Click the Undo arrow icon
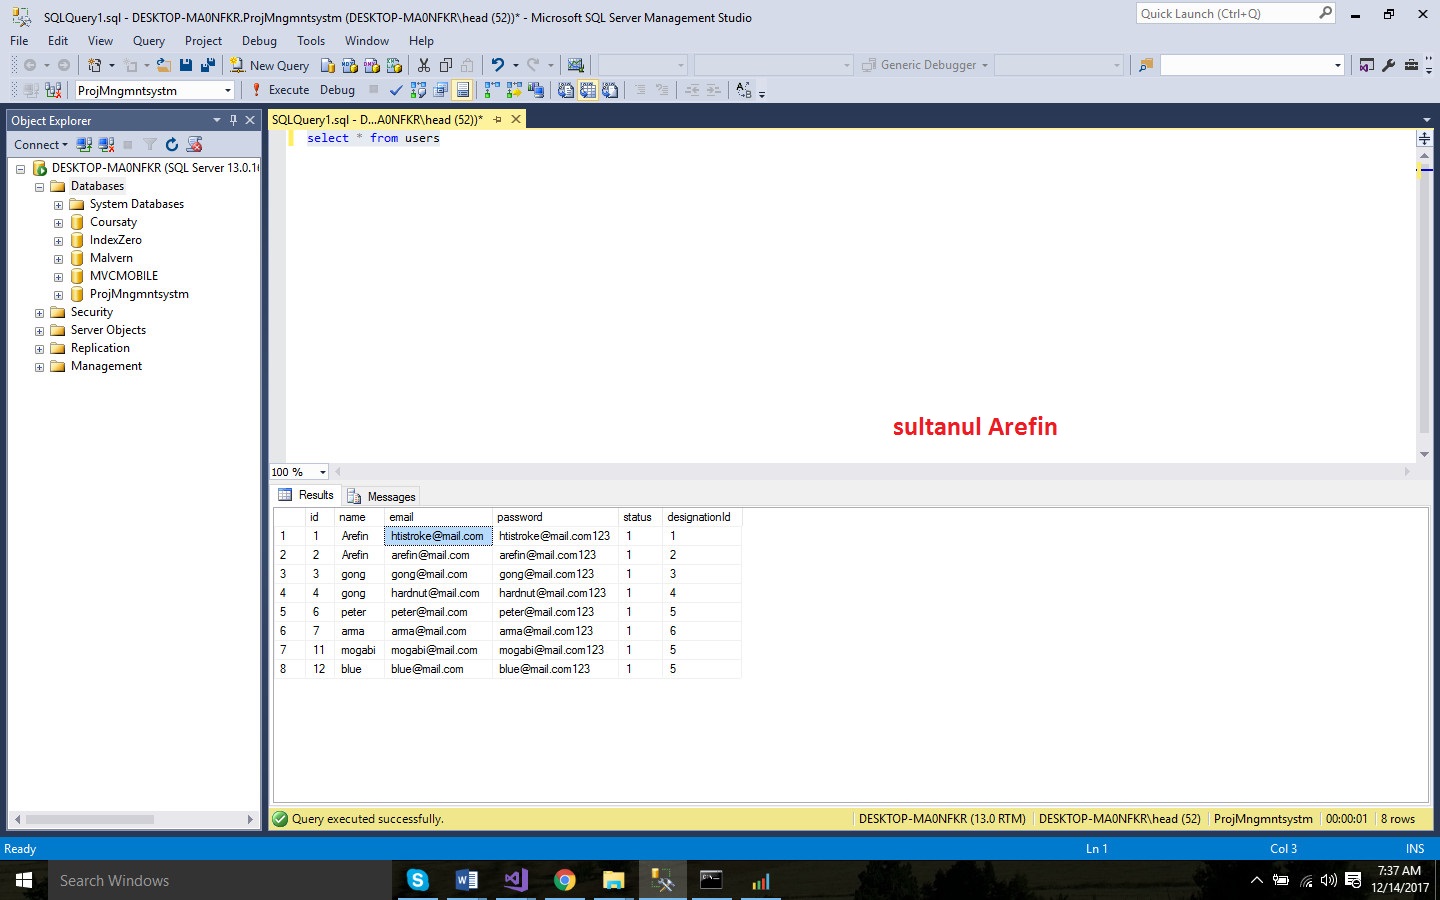Viewport: 1440px width, 900px height. tap(497, 65)
